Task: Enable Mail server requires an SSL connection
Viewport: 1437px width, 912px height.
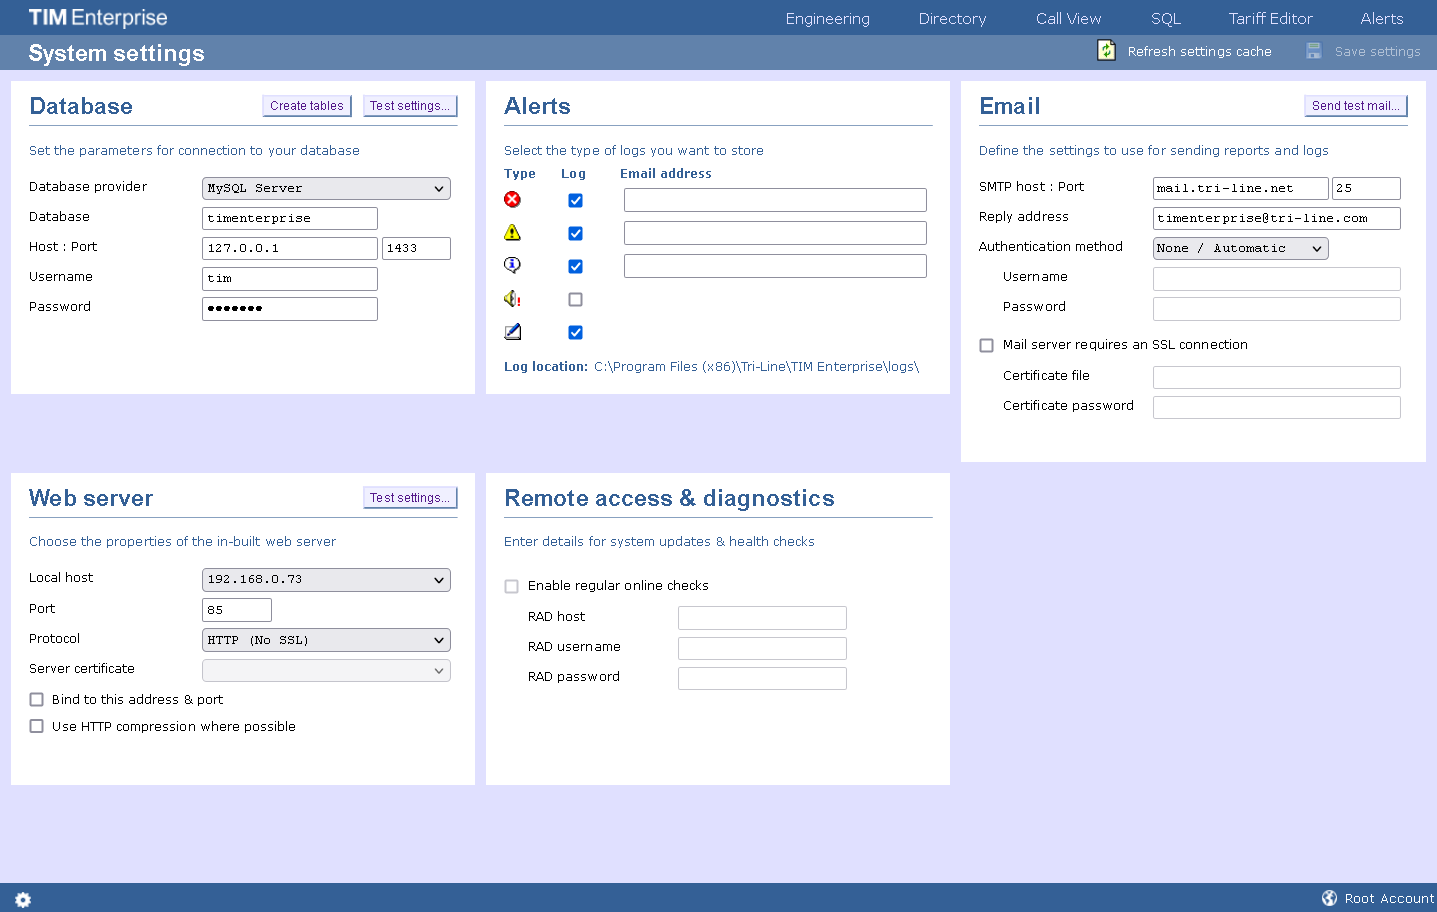Action: click(986, 344)
